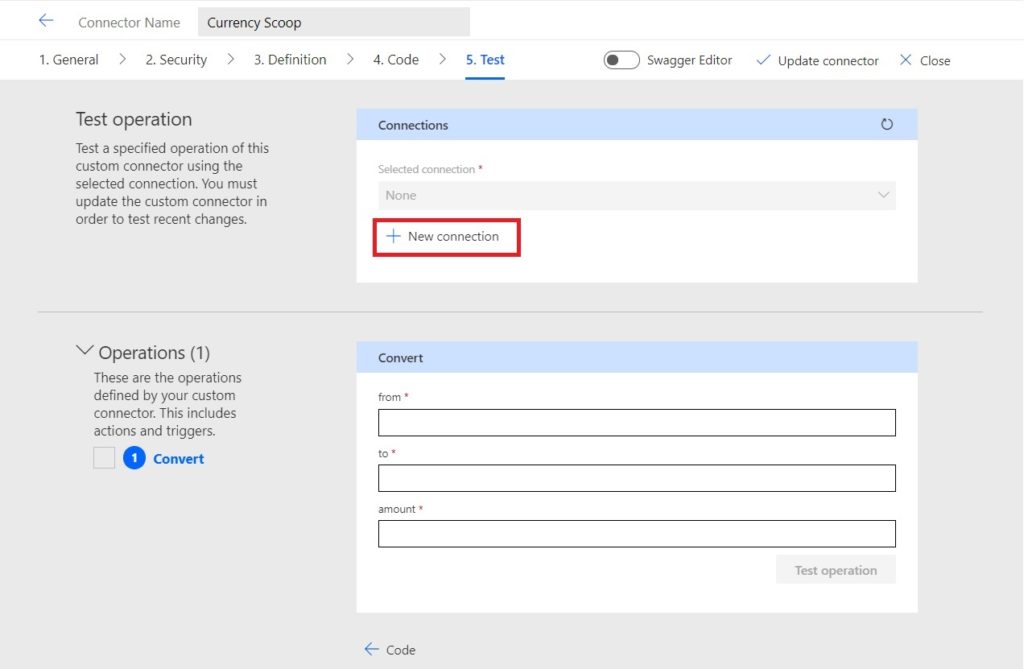The height and width of the screenshot is (669, 1024).
Task: Open the 3. Definition tab
Action: click(289, 59)
